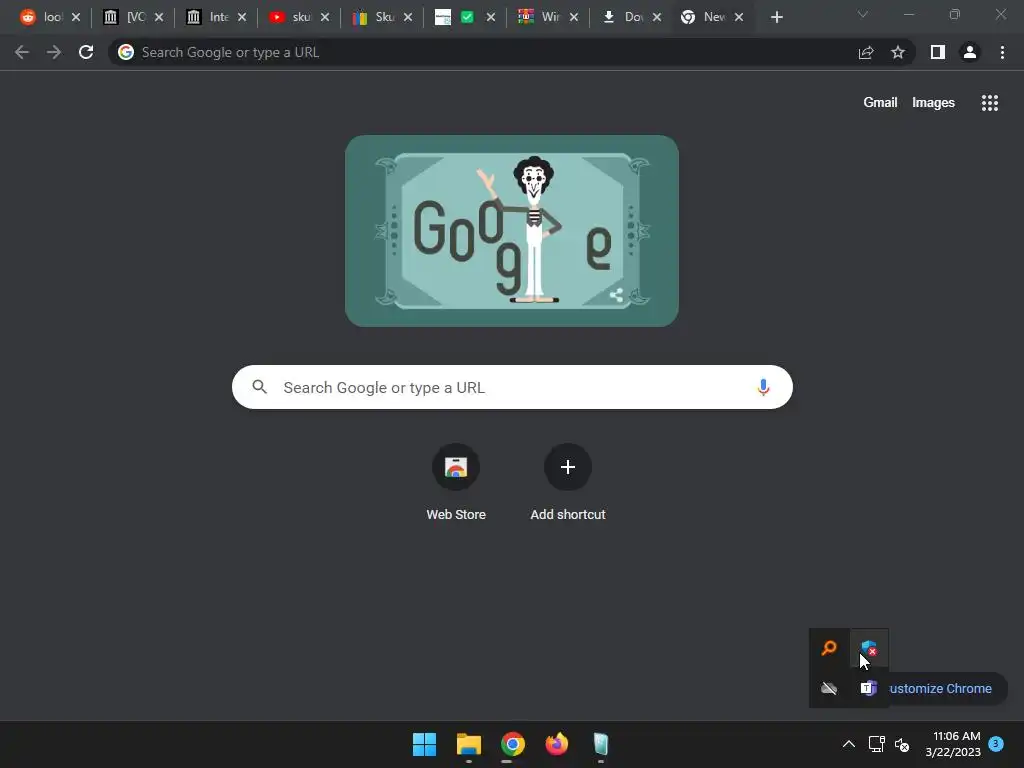Close the Downloads tab

click(x=656, y=18)
